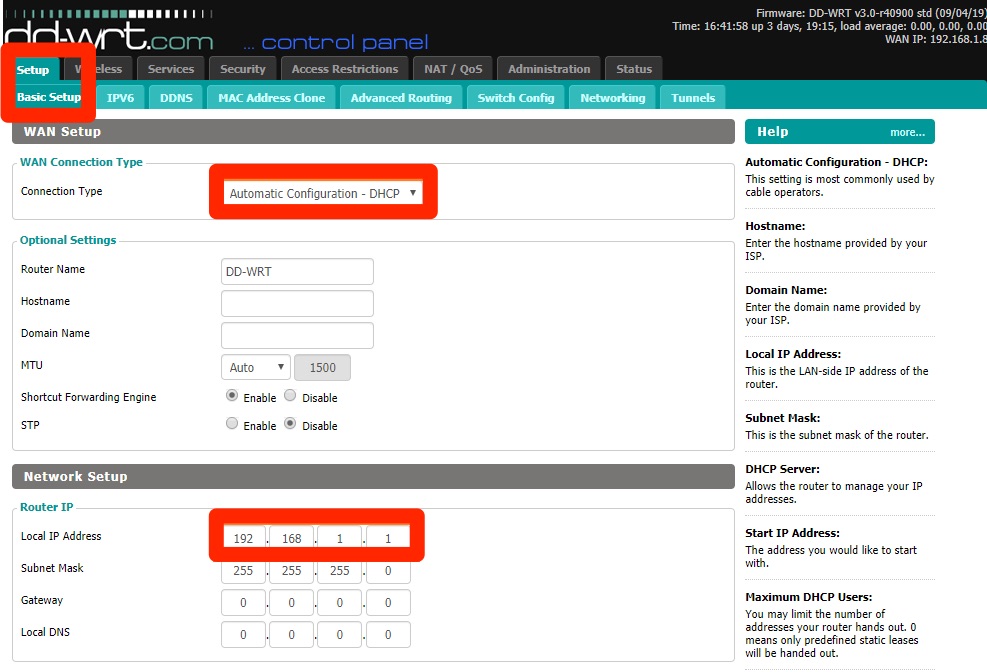The image size is (987, 672).
Task: Open the Administration tab
Action: click(549, 69)
